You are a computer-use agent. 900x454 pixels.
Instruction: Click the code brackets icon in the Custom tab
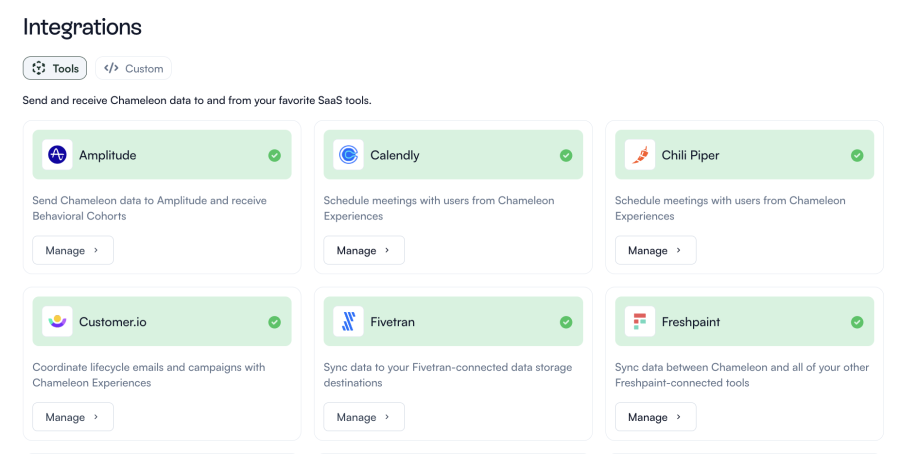coord(111,68)
